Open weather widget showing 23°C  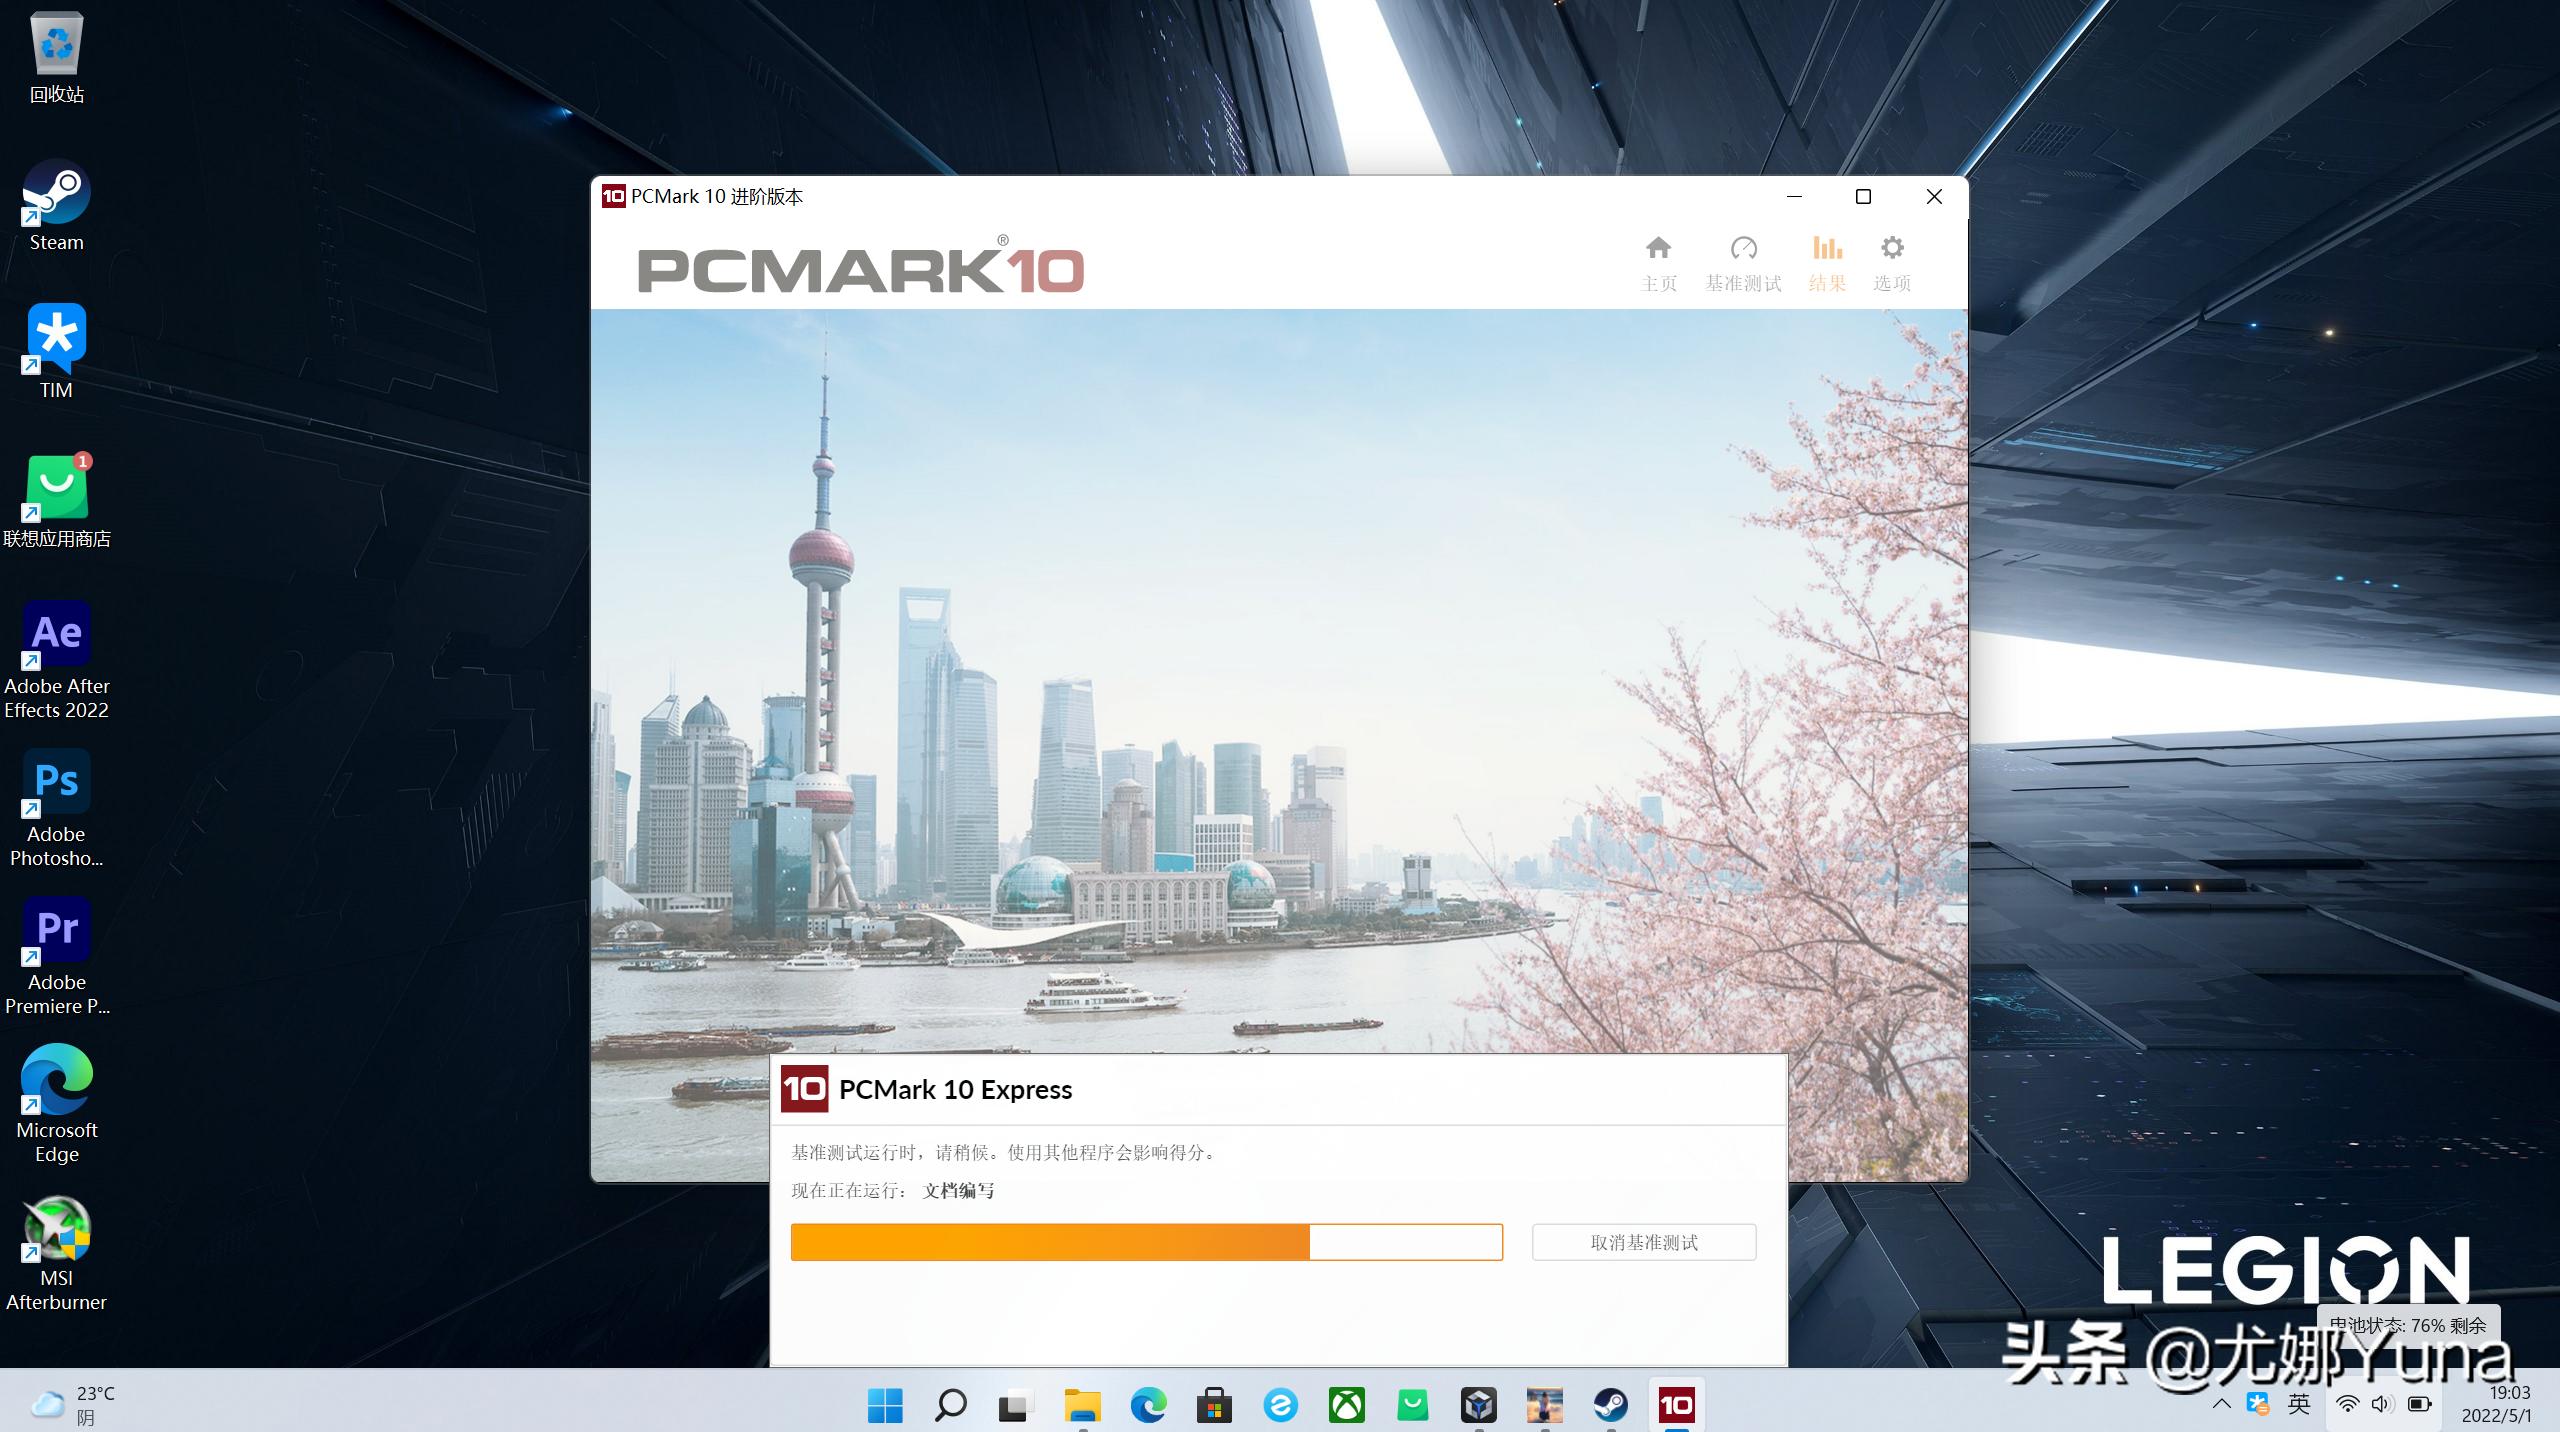click(x=72, y=1404)
